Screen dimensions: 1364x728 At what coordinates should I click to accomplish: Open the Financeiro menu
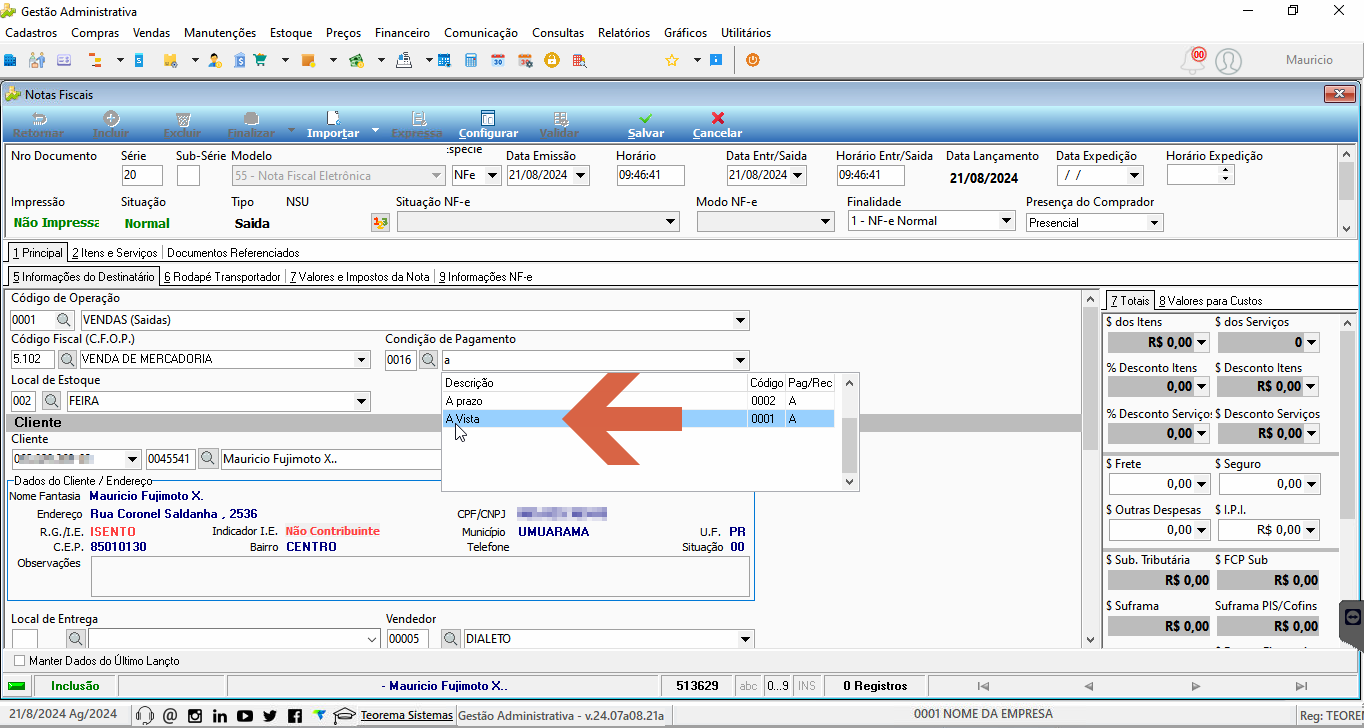(402, 33)
